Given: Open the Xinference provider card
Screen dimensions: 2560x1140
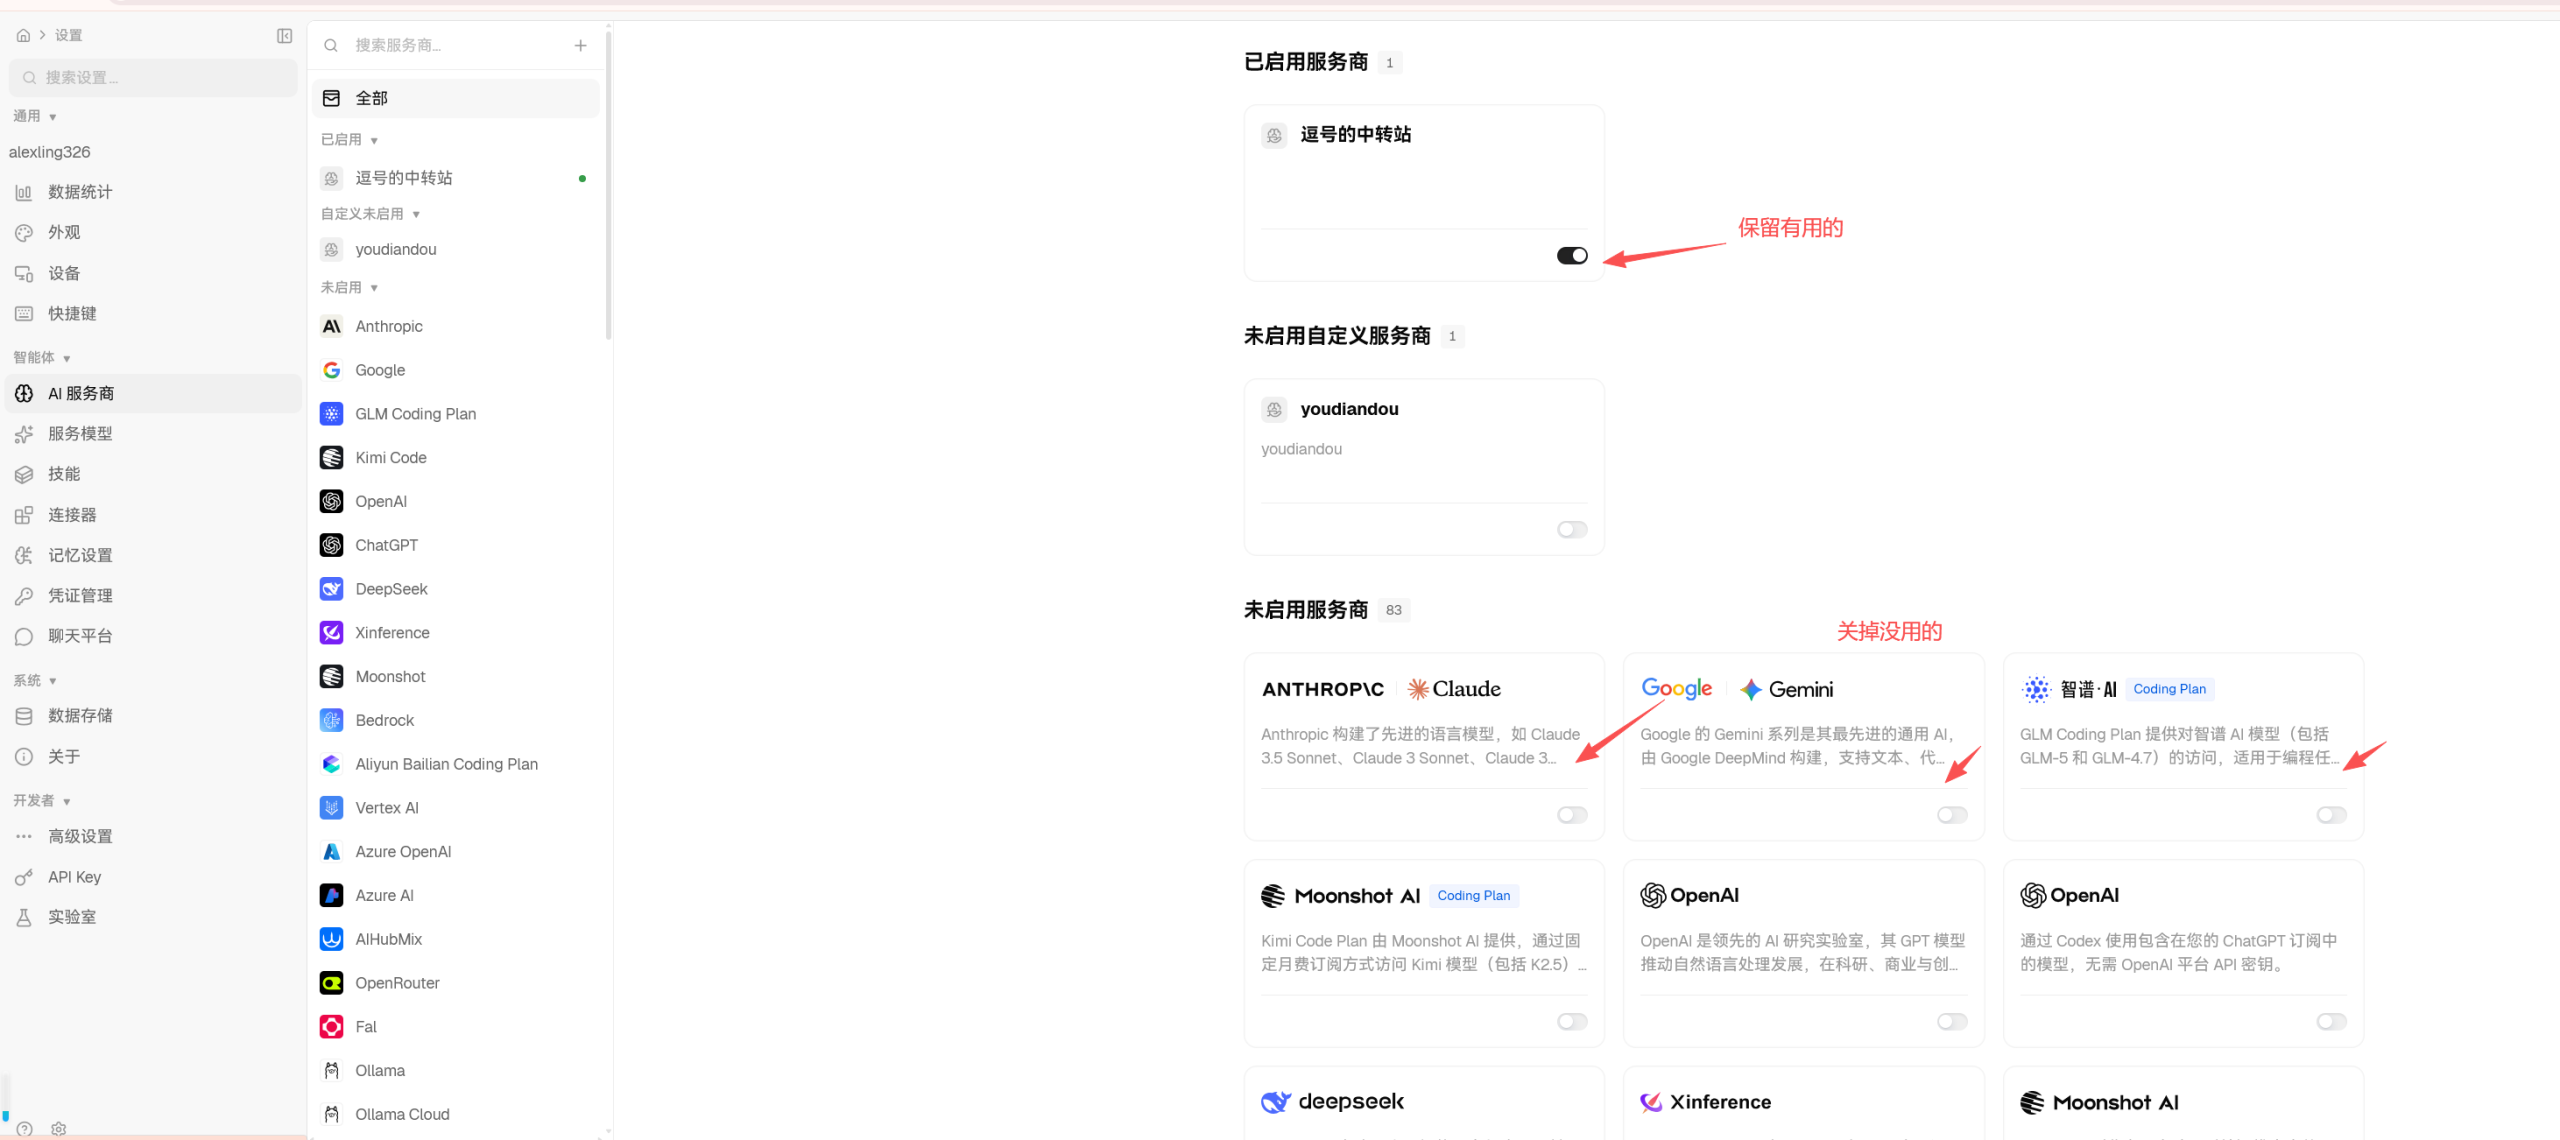Looking at the screenshot, I should coord(1803,1102).
